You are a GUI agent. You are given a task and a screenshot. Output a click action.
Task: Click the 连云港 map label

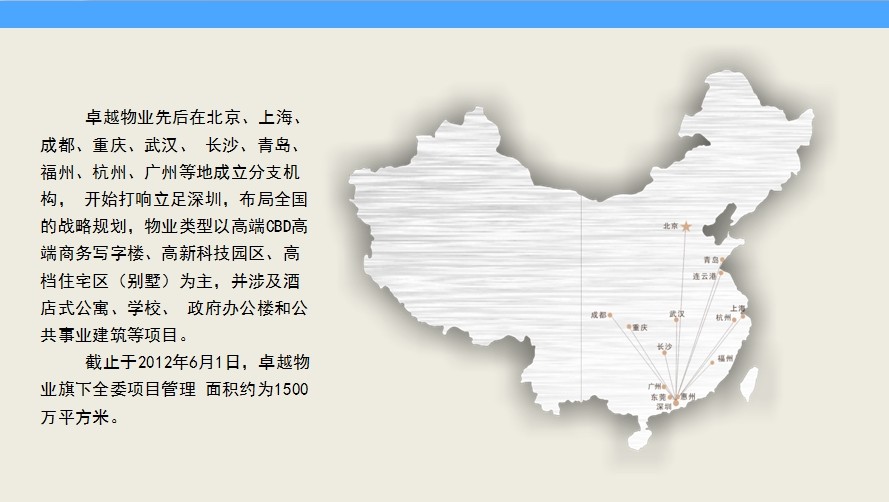704,276
